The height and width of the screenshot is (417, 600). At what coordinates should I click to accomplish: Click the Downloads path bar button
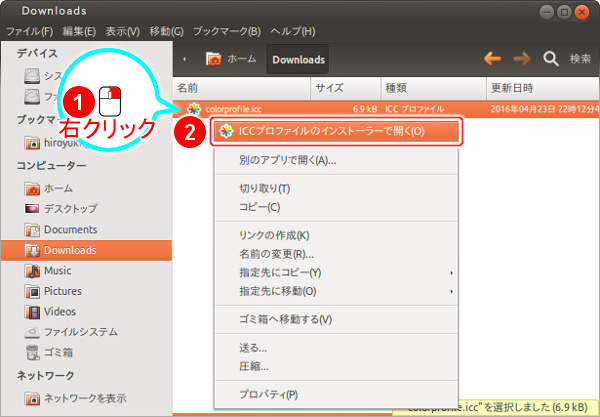tap(298, 60)
